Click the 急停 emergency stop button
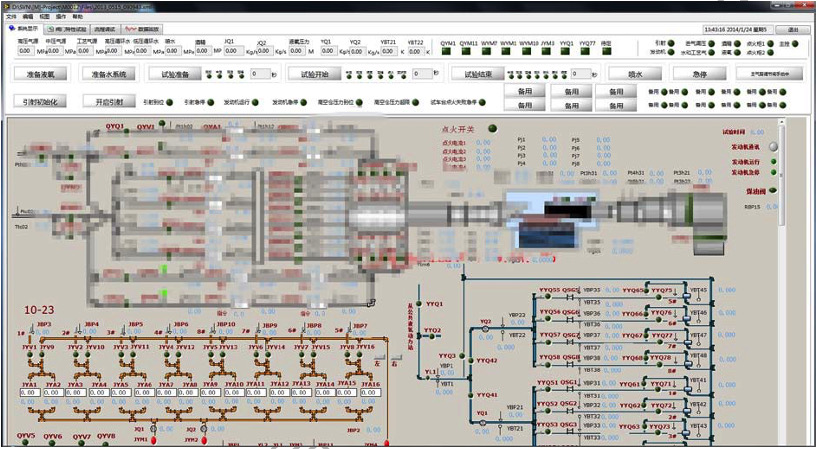 [x=699, y=74]
